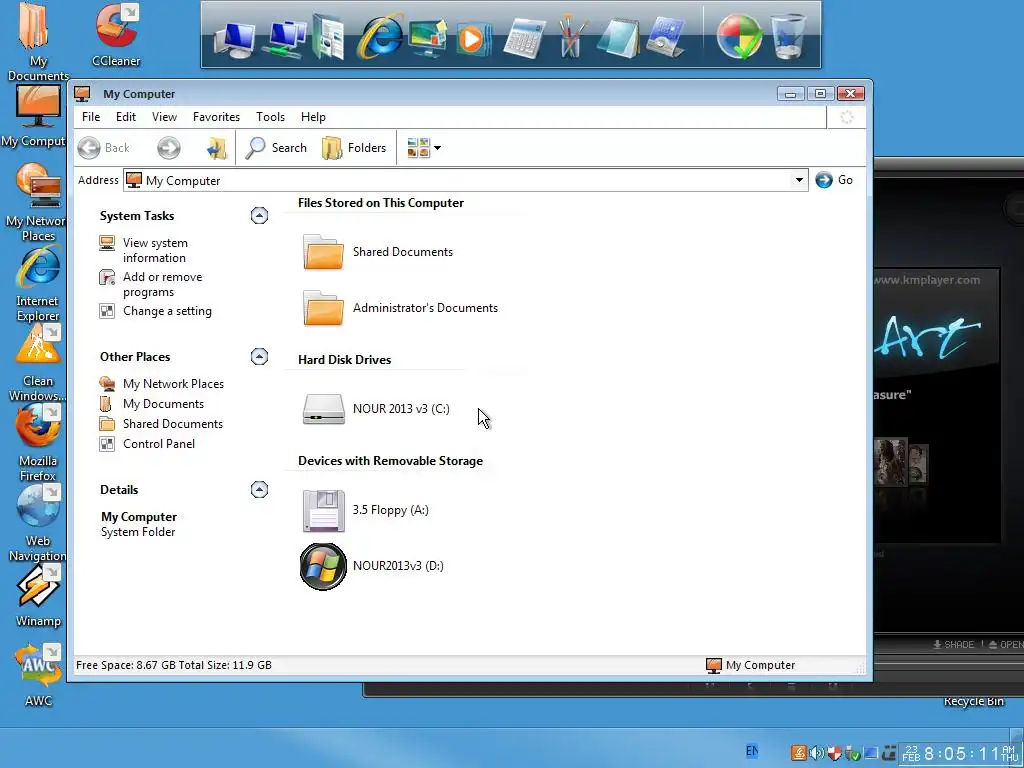Select AWC desktop shortcut
Screen dimensions: 1024x768
coord(38,675)
